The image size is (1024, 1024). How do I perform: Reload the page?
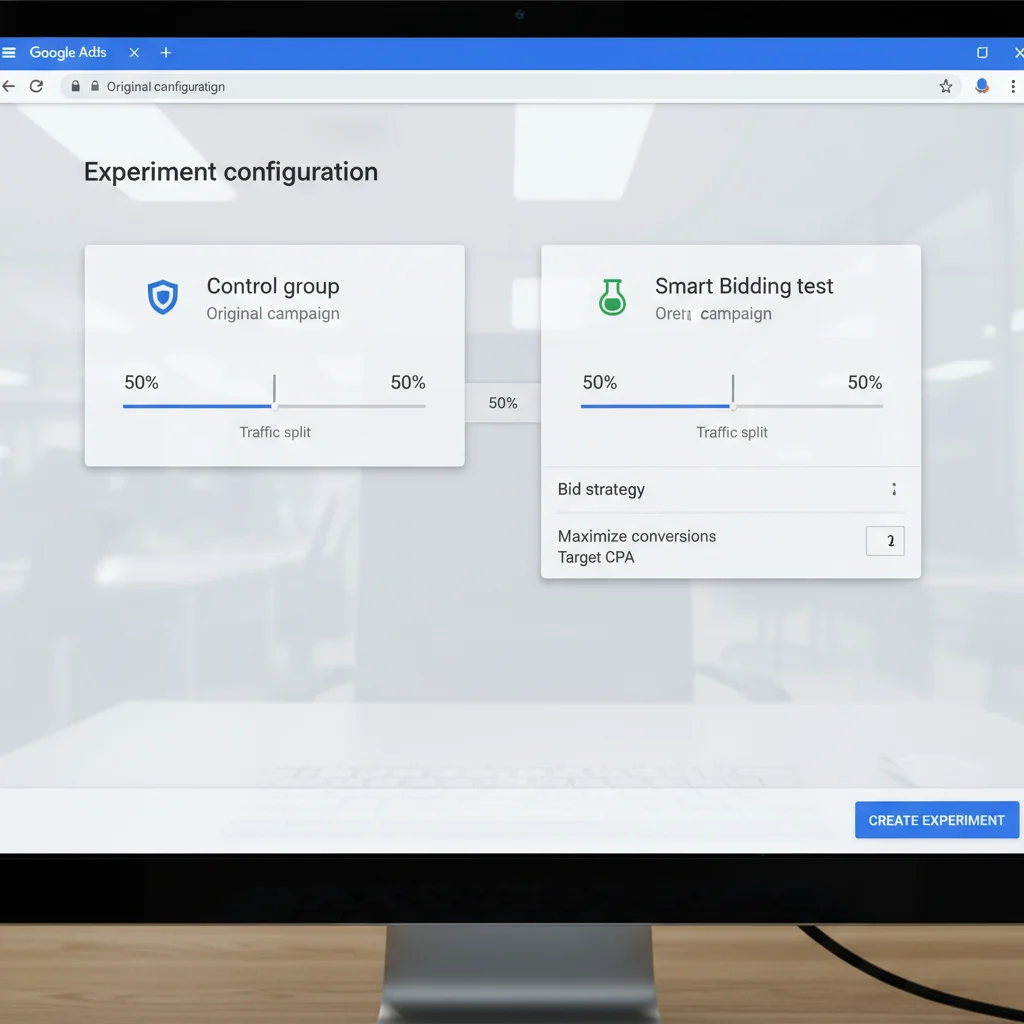(37, 86)
